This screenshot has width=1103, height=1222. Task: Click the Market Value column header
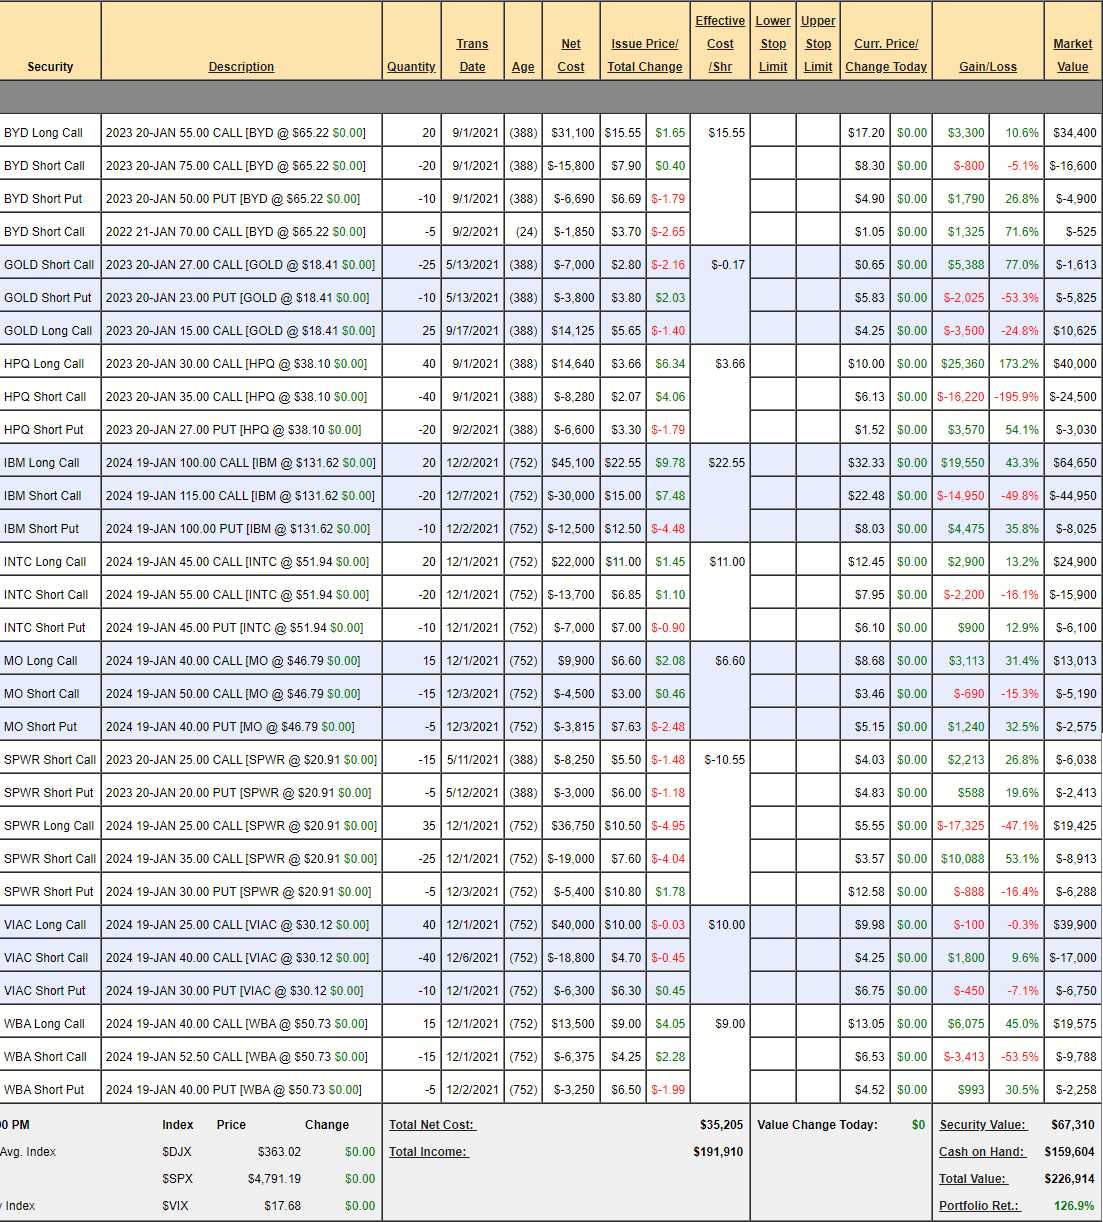click(1072, 56)
